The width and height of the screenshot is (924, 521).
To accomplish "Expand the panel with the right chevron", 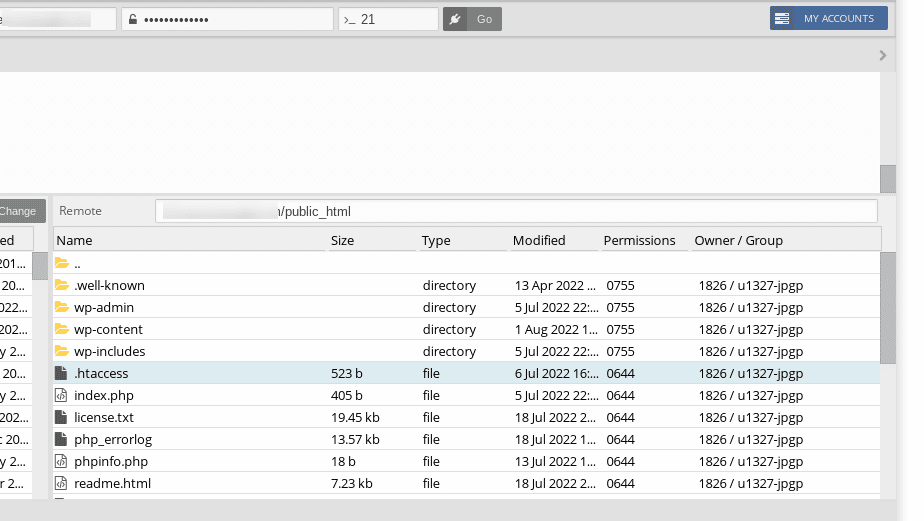I will 882,55.
